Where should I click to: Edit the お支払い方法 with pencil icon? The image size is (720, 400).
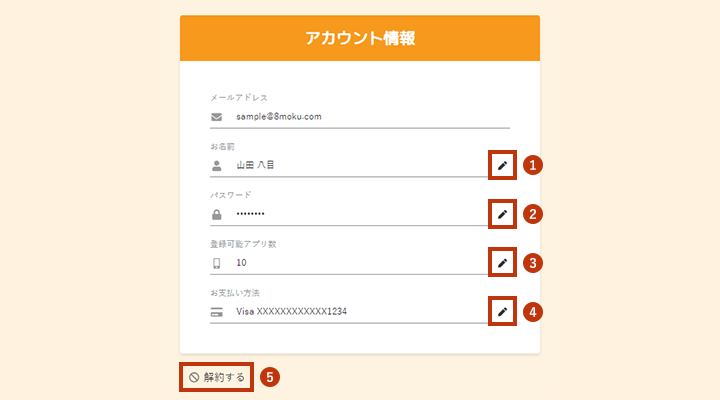click(503, 312)
